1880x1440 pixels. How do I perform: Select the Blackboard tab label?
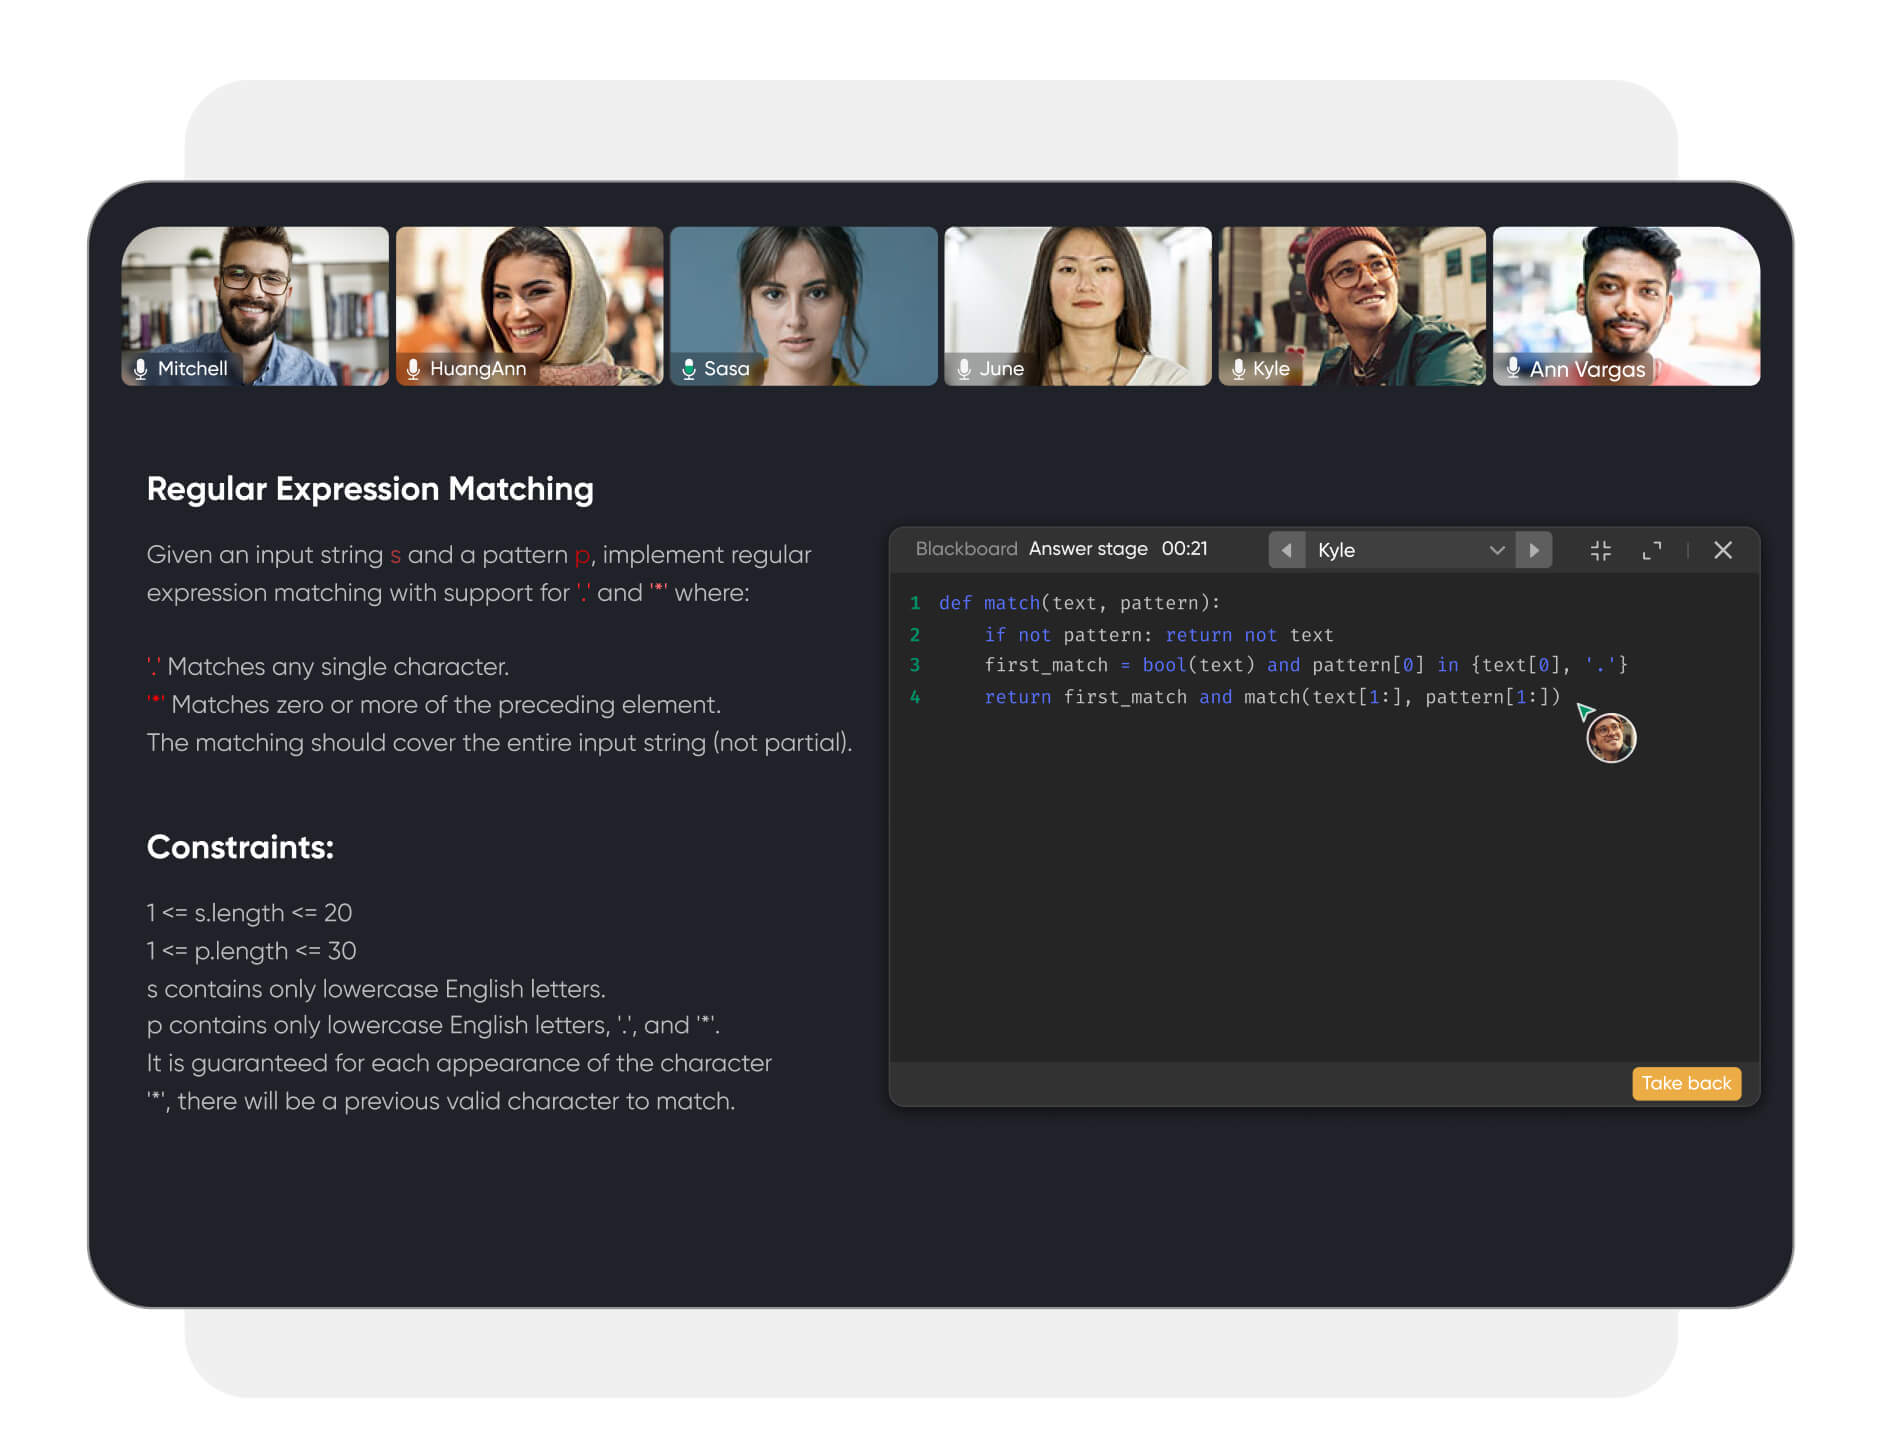coord(965,549)
